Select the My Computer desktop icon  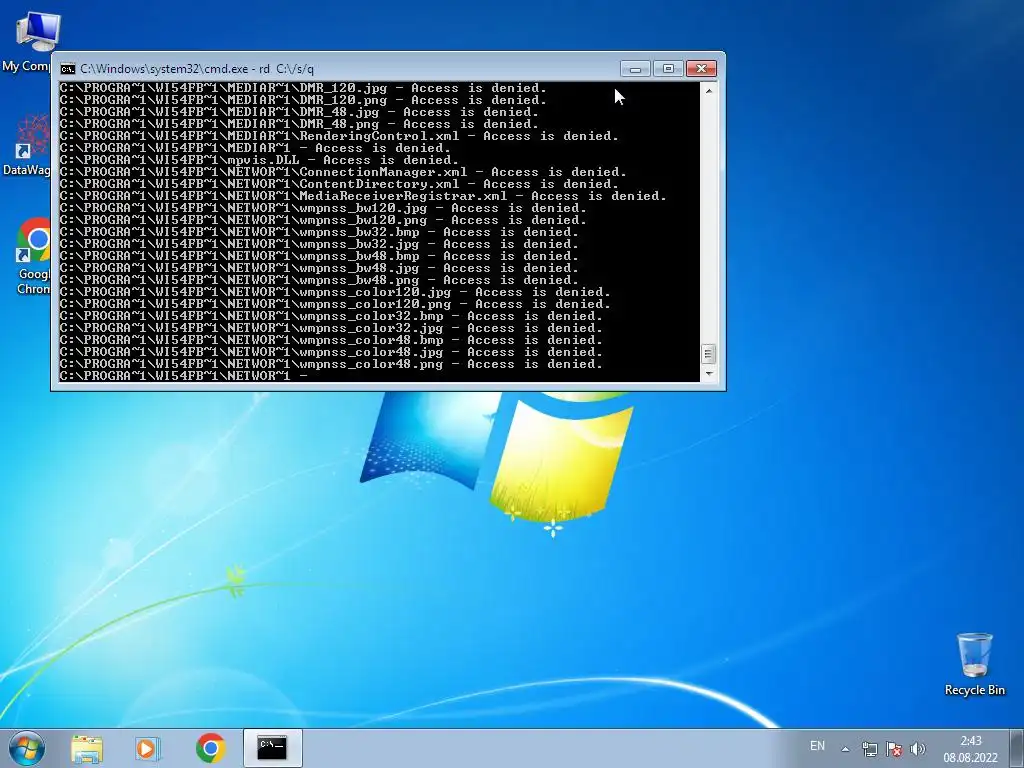click(29, 40)
